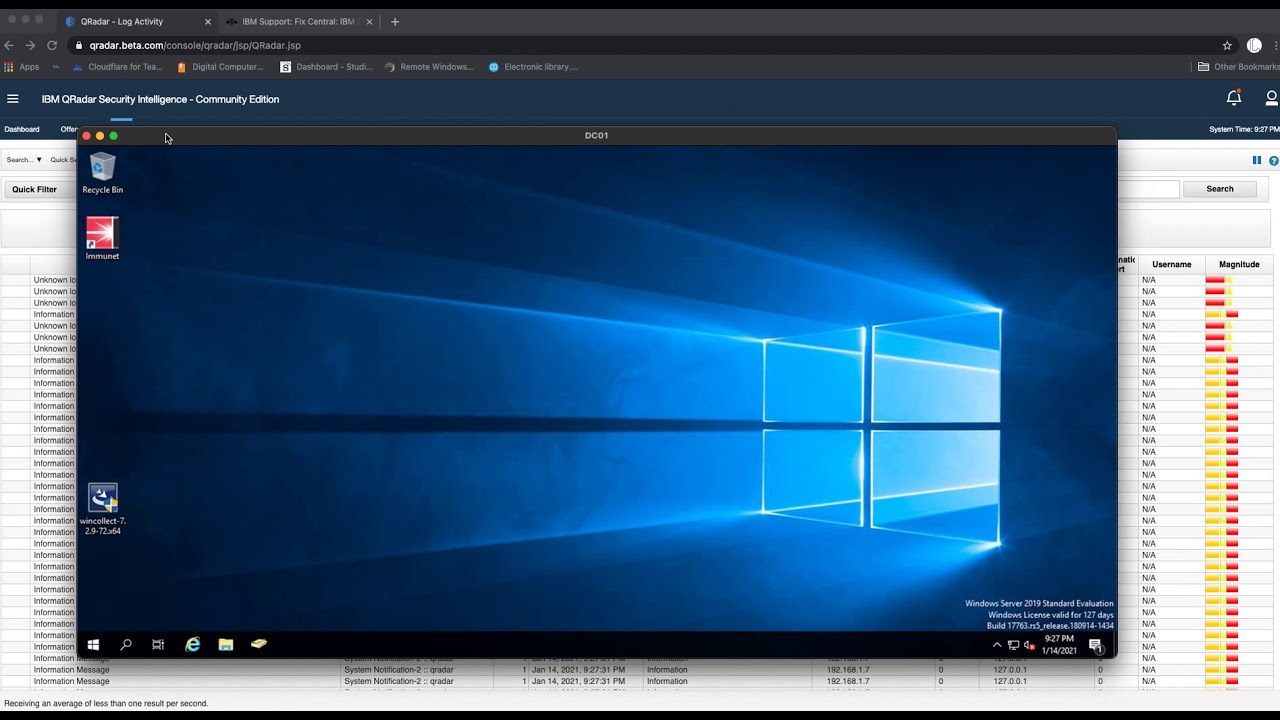Click the network tray icon
Screen dimensions: 1280x720
point(1013,645)
